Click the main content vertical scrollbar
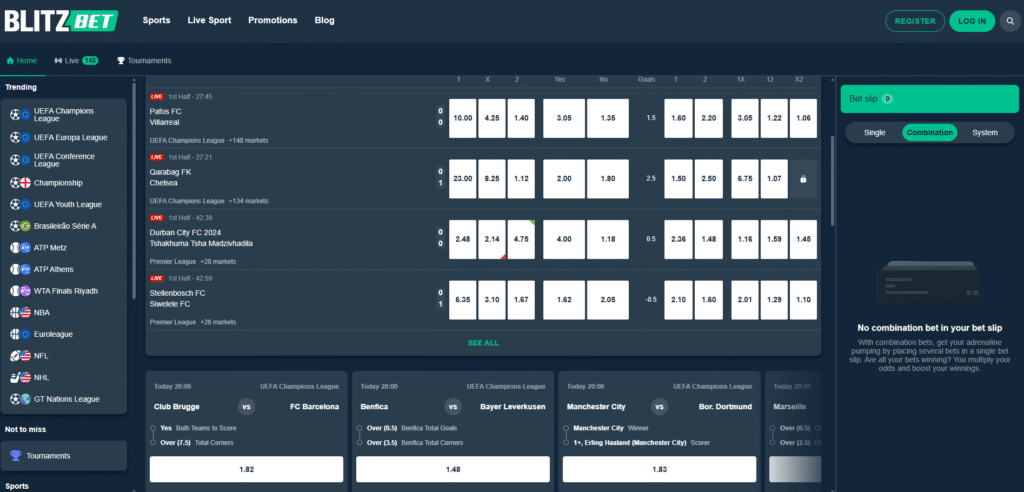Image resolution: width=1024 pixels, height=492 pixels. 832,181
